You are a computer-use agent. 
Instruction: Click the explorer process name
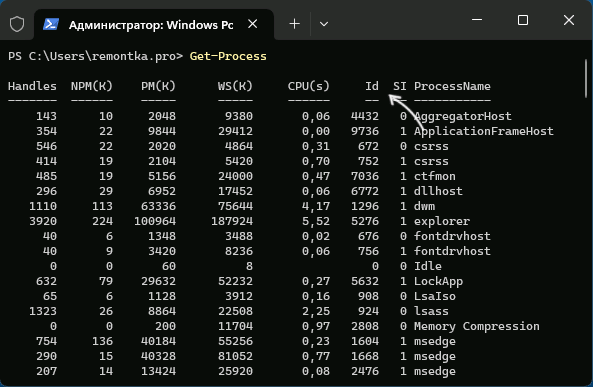click(442, 221)
